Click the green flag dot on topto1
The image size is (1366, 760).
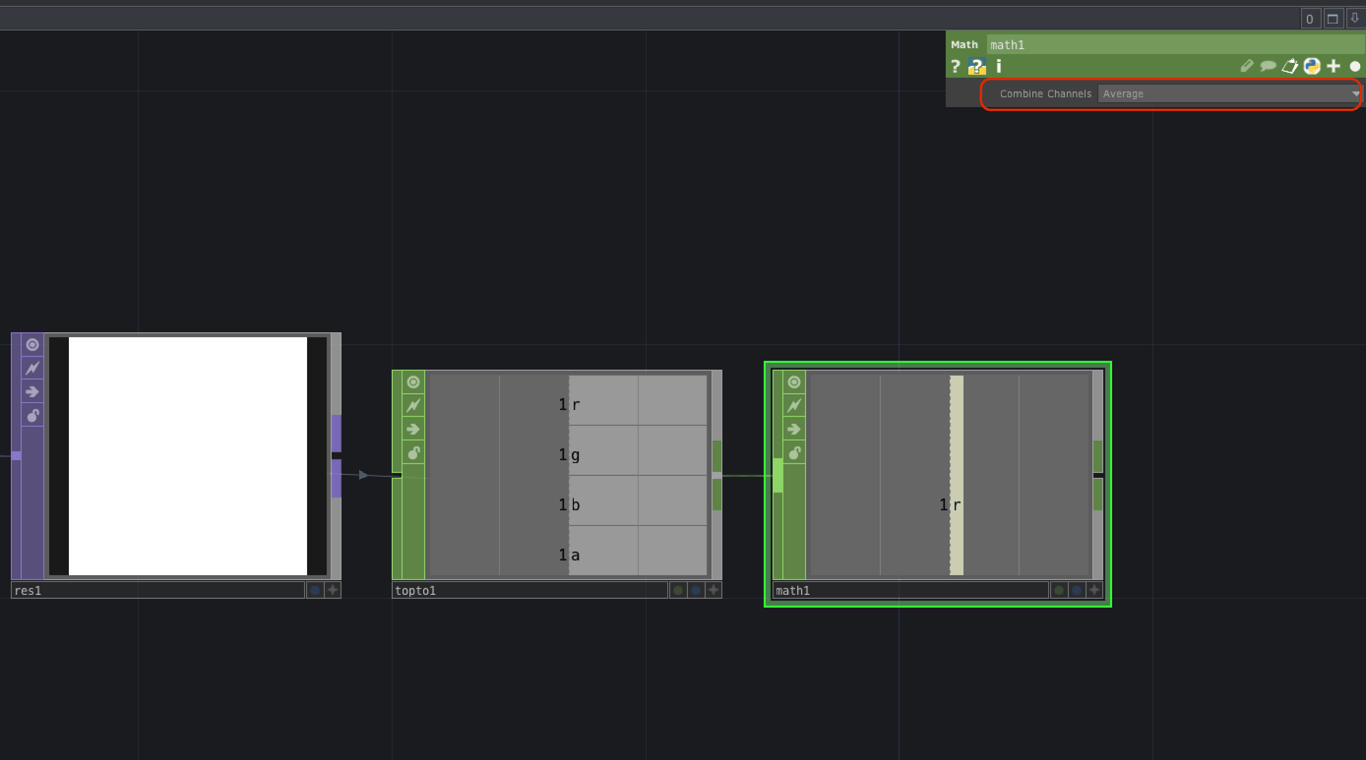click(678, 591)
